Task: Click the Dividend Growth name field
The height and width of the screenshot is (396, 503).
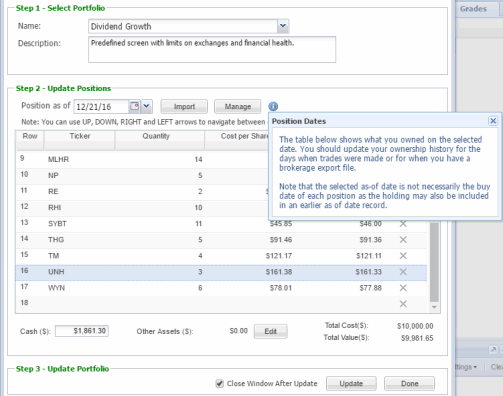Action: point(183,26)
